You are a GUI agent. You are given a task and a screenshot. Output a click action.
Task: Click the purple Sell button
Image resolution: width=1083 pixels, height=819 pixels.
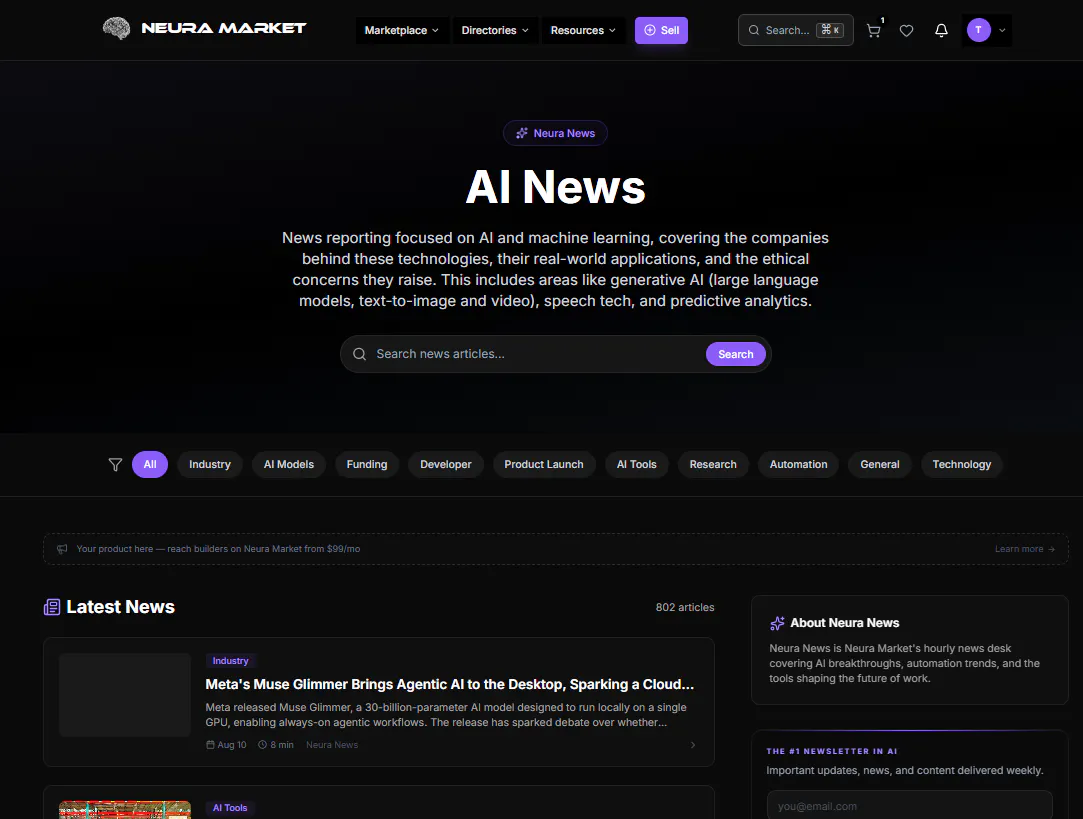tap(661, 30)
